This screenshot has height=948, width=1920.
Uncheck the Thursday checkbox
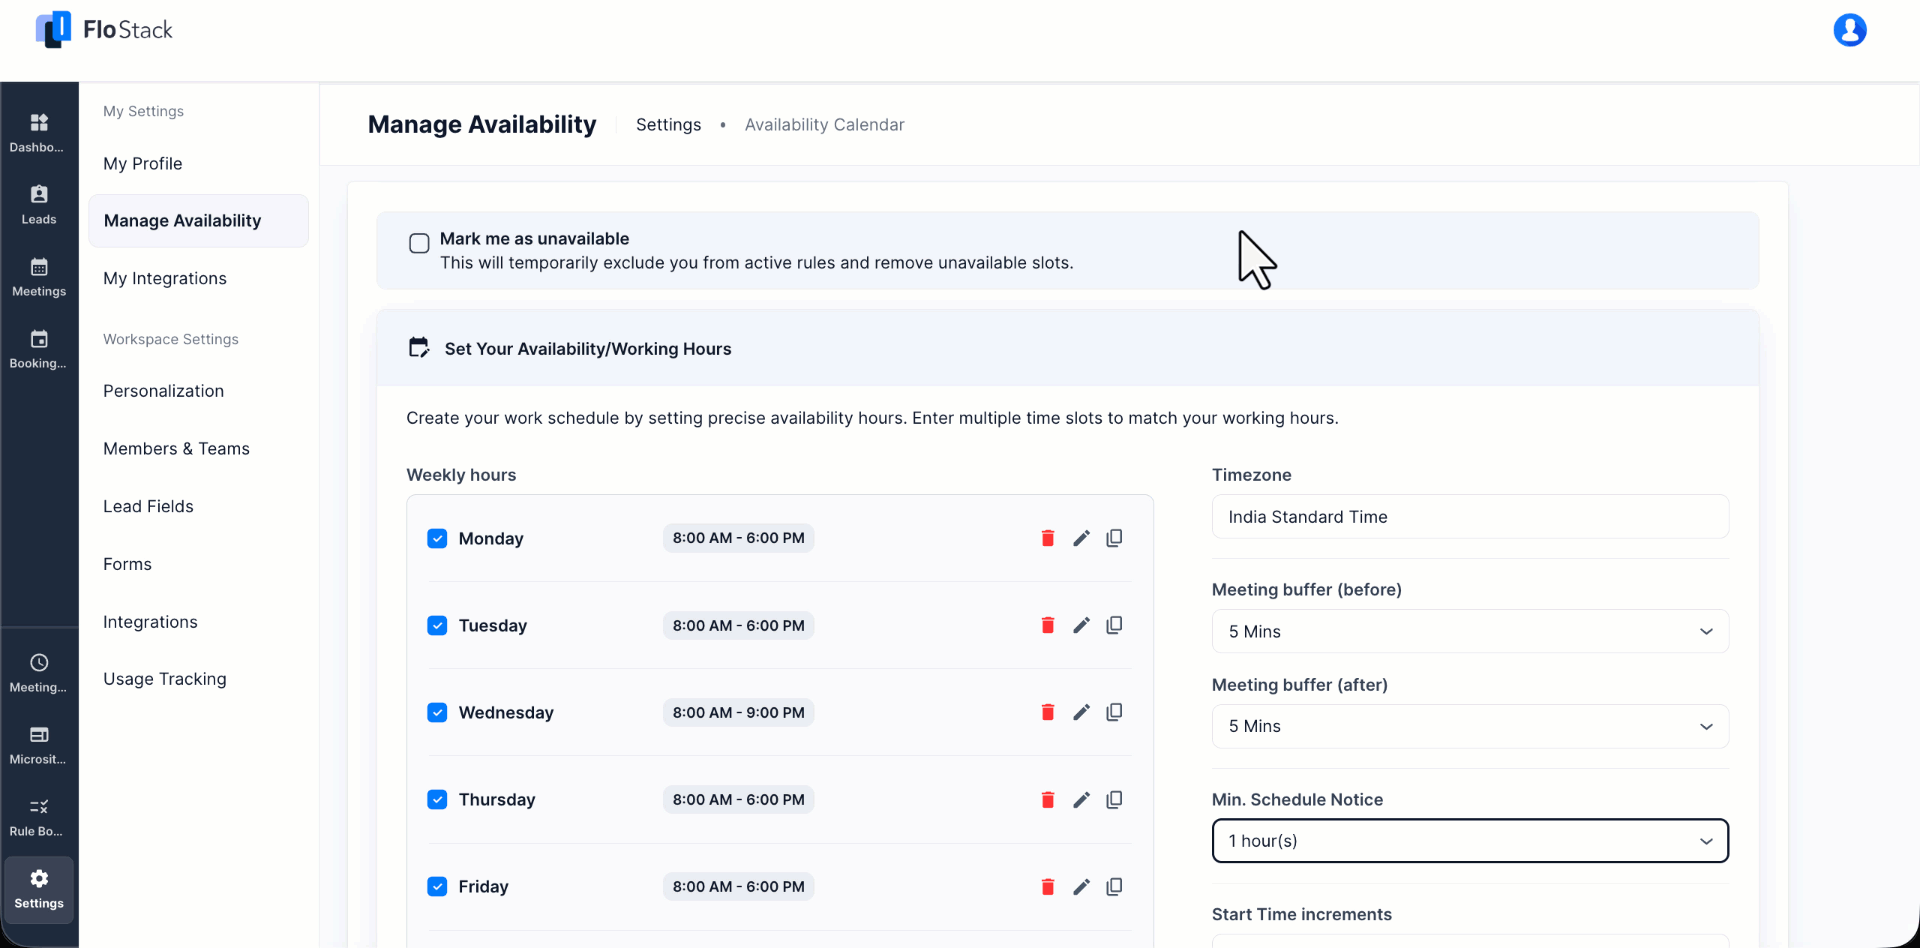(x=437, y=799)
